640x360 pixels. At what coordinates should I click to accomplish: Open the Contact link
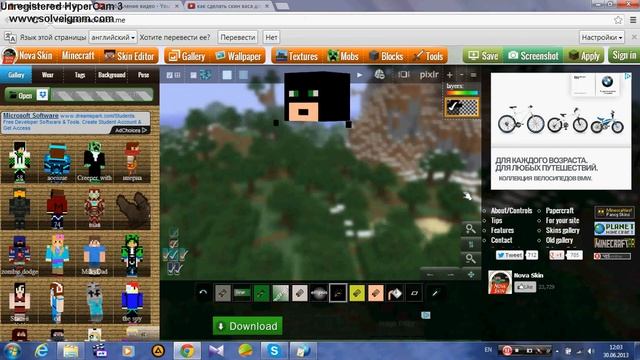pyautogui.click(x=501, y=240)
